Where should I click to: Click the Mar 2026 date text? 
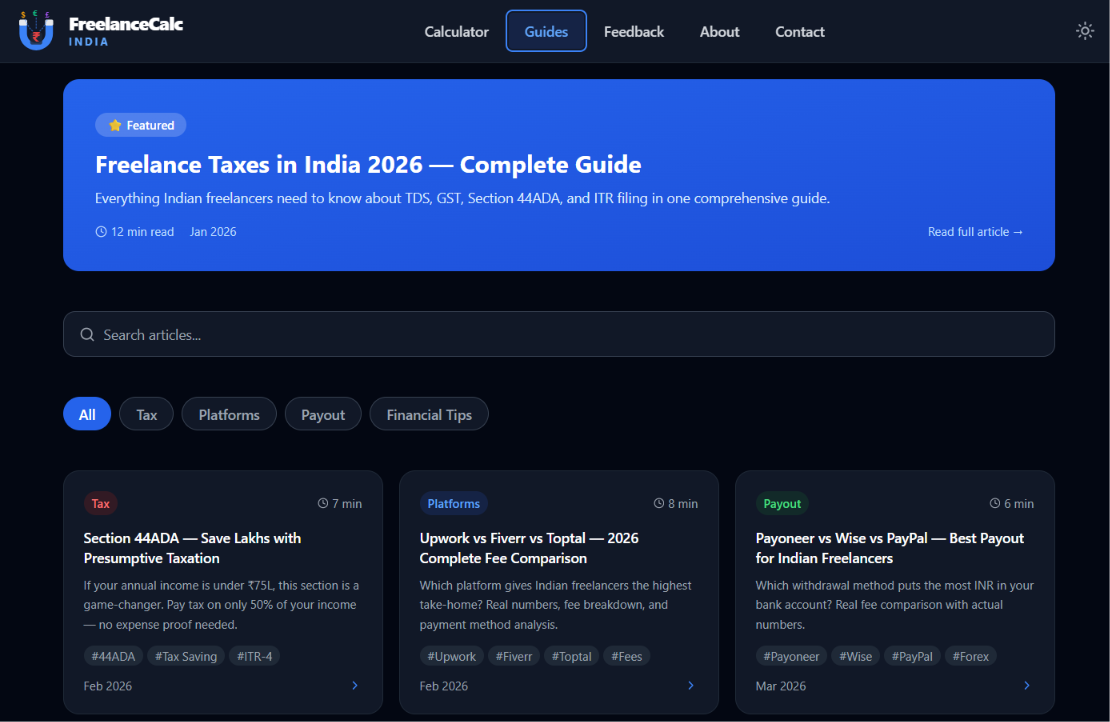click(781, 686)
